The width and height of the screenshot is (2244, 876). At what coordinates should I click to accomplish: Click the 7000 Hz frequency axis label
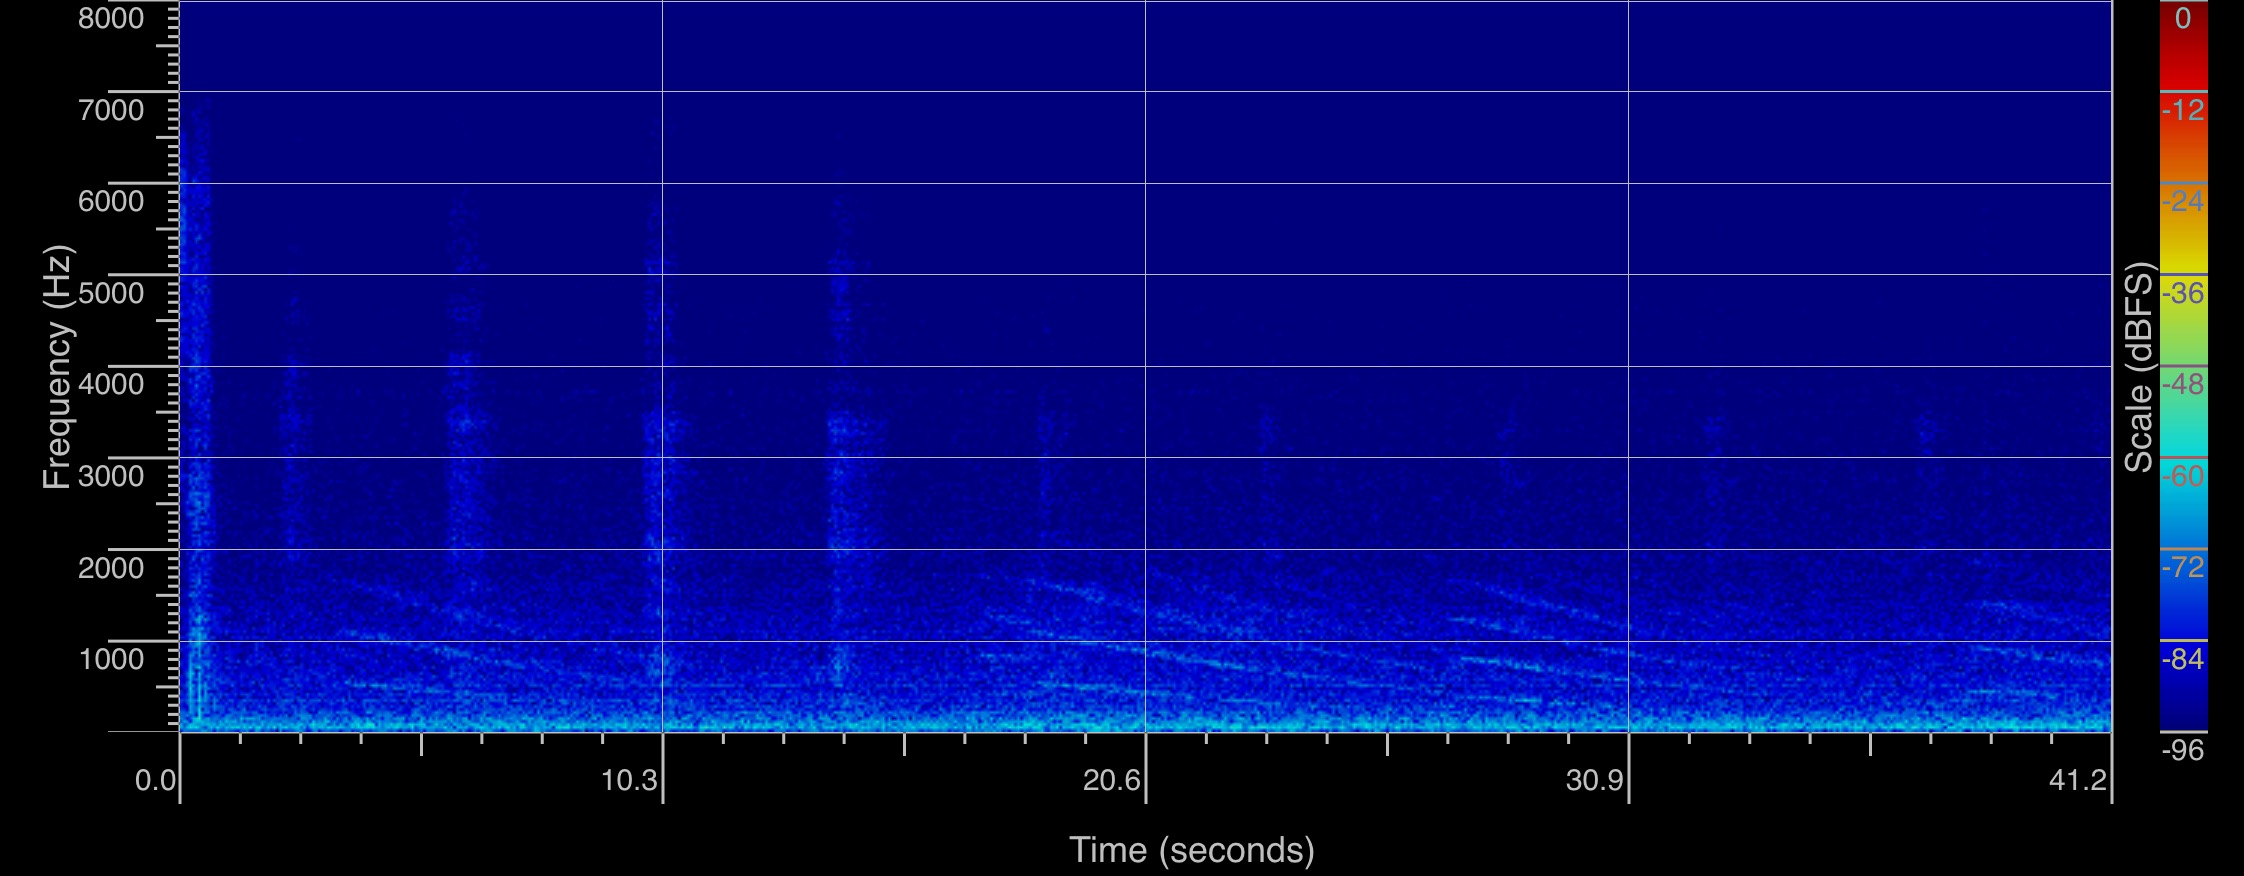[x=111, y=110]
